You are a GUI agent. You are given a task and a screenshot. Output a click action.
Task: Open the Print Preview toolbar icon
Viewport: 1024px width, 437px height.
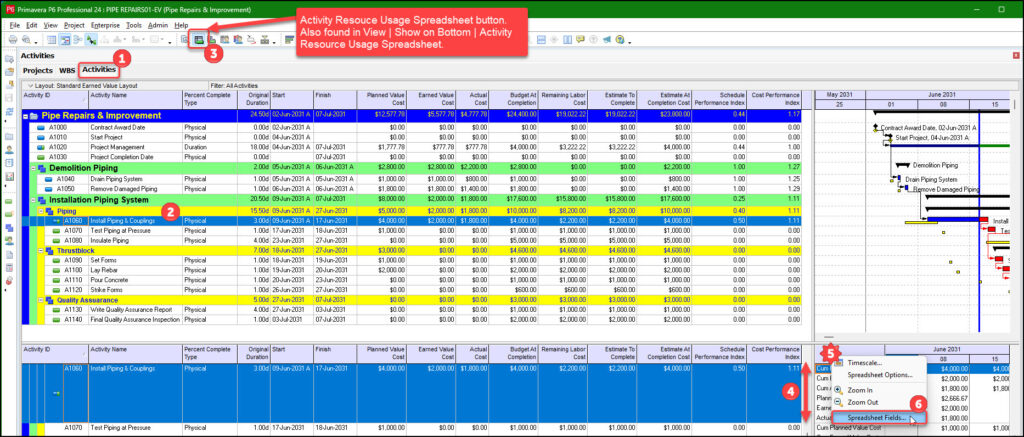(26, 39)
